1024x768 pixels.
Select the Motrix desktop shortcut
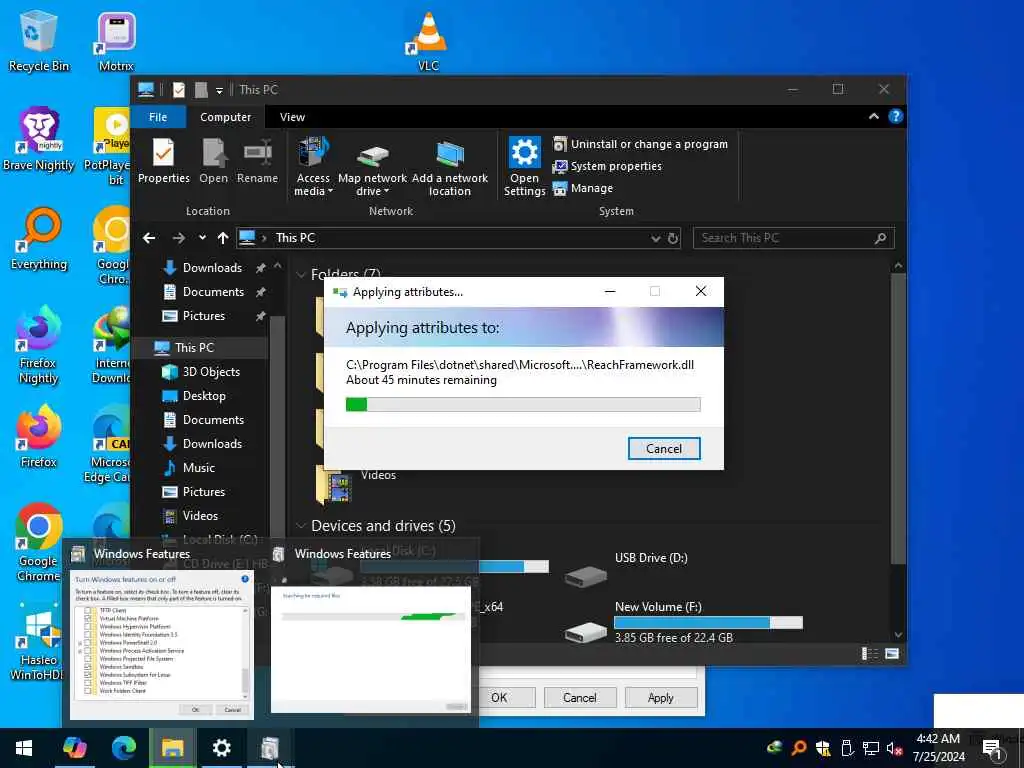(x=116, y=40)
